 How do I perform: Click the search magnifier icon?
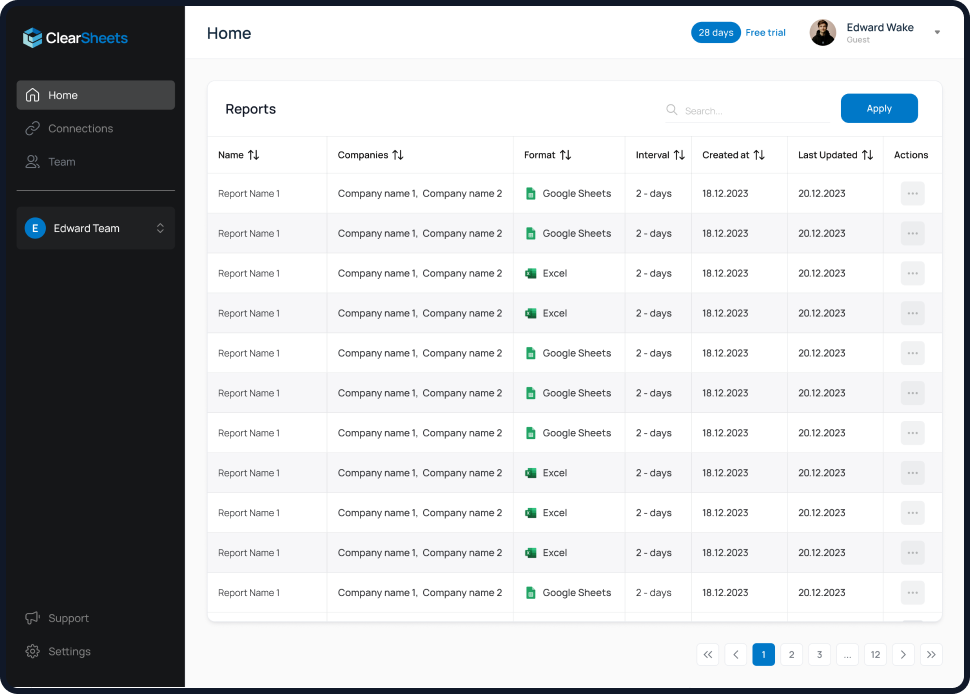coord(671,109)
